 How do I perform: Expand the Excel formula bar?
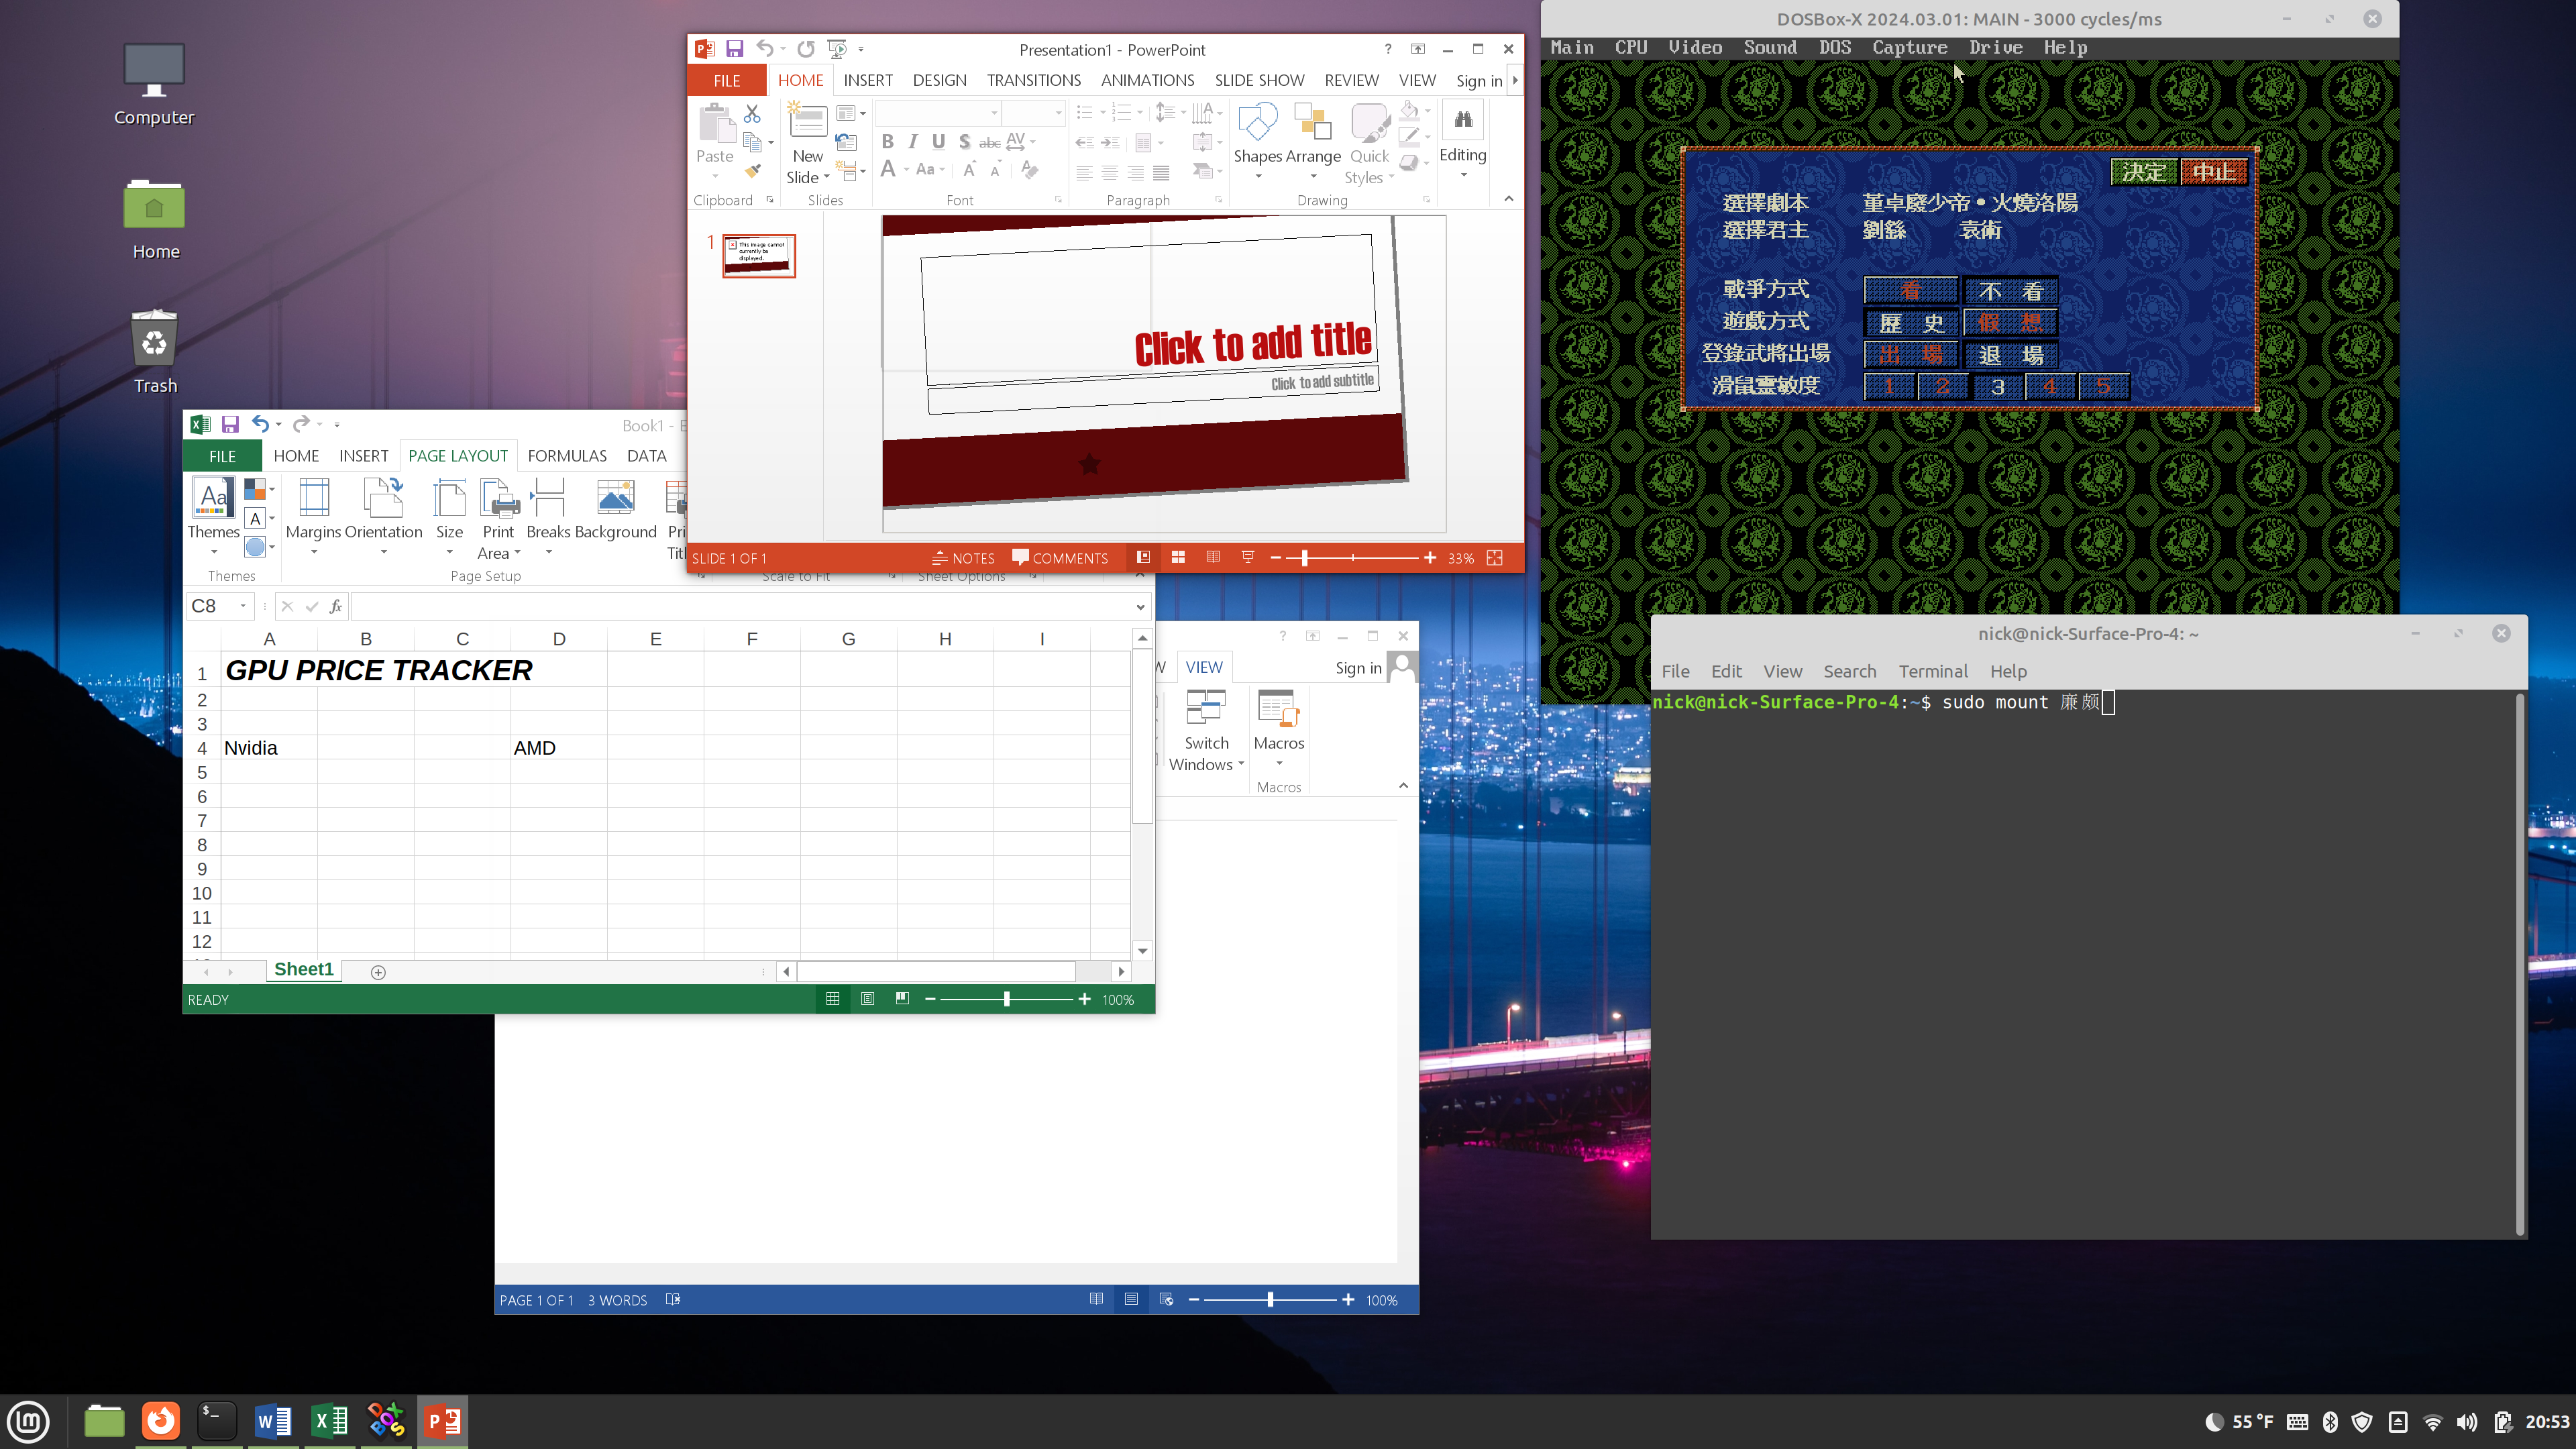click(1140, 607)
